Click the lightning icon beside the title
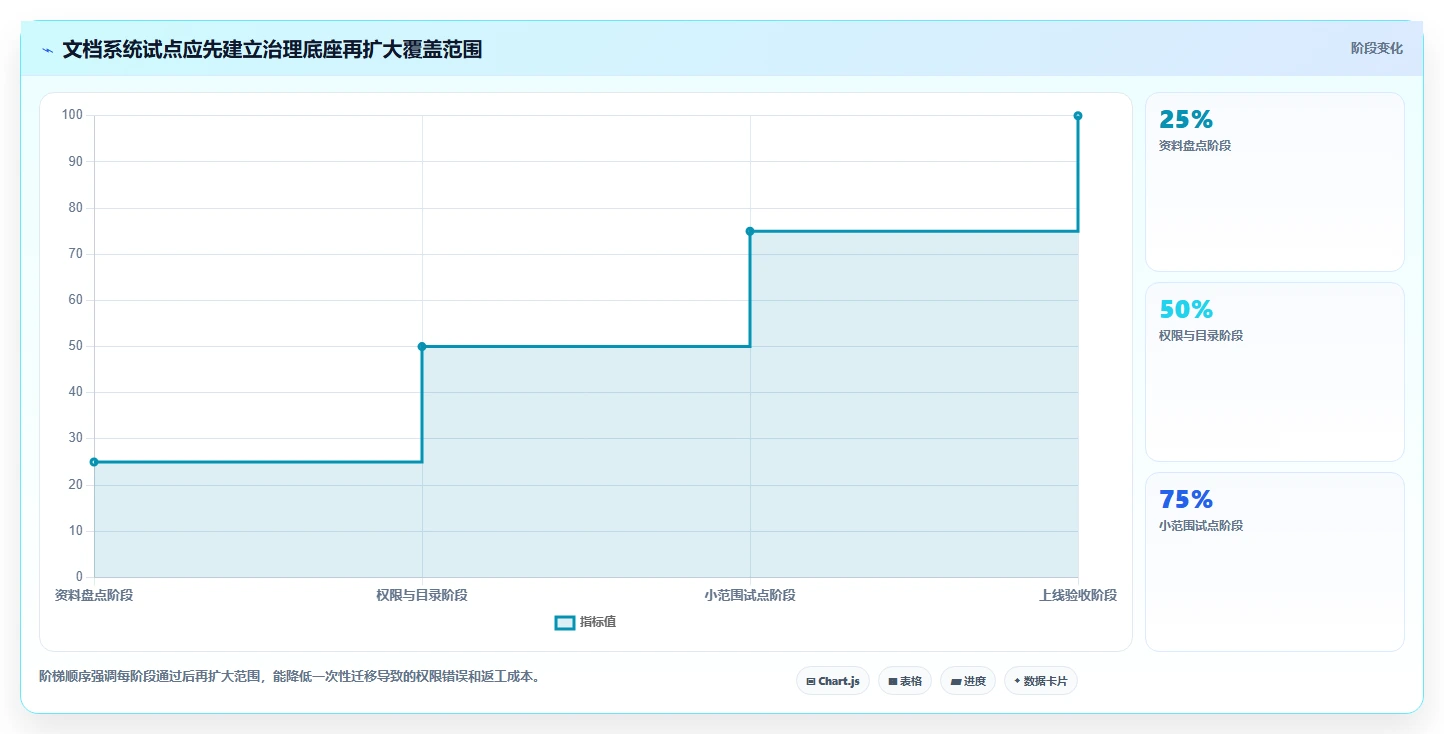Screen dimensions: 1444x734 point(48,49)
